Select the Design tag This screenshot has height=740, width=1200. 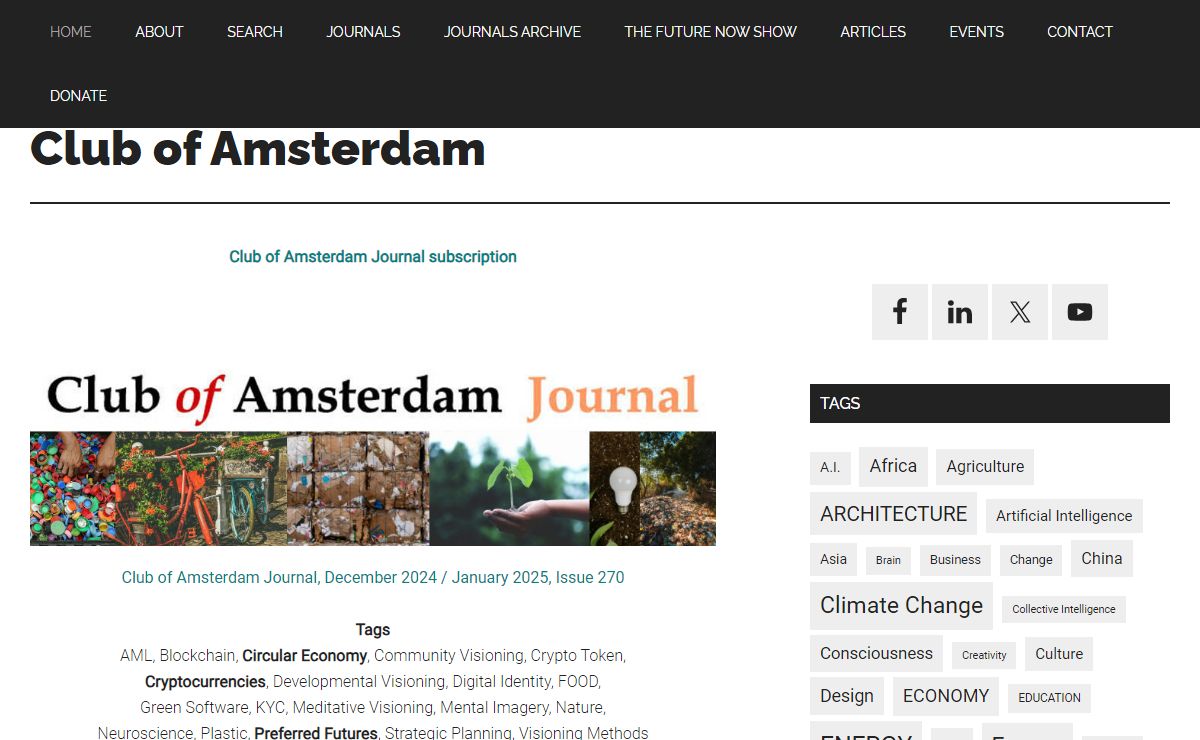pyautogui.click(x=847, y=696)
